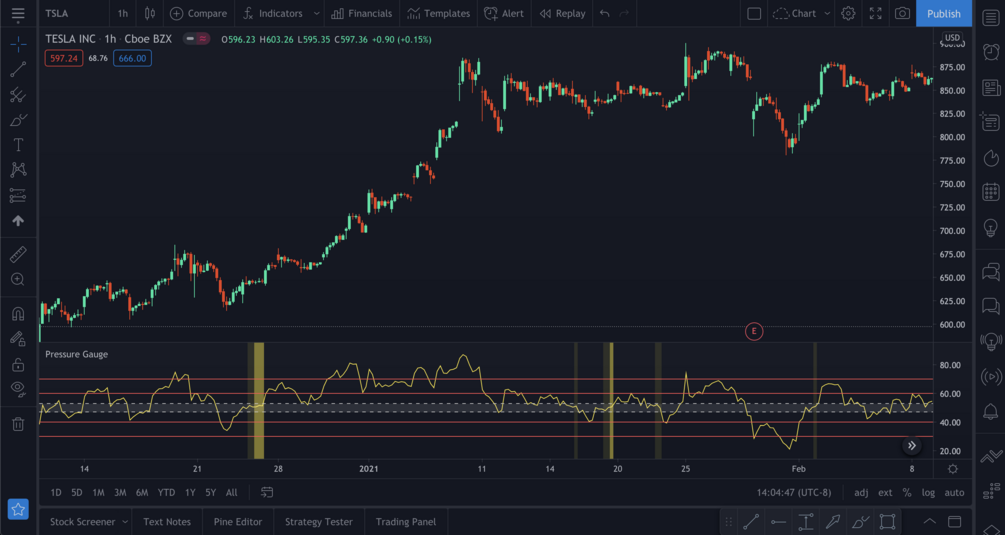1005x535 pixels.
Task: Open the economic calendar icon
Action: point(990,192)
